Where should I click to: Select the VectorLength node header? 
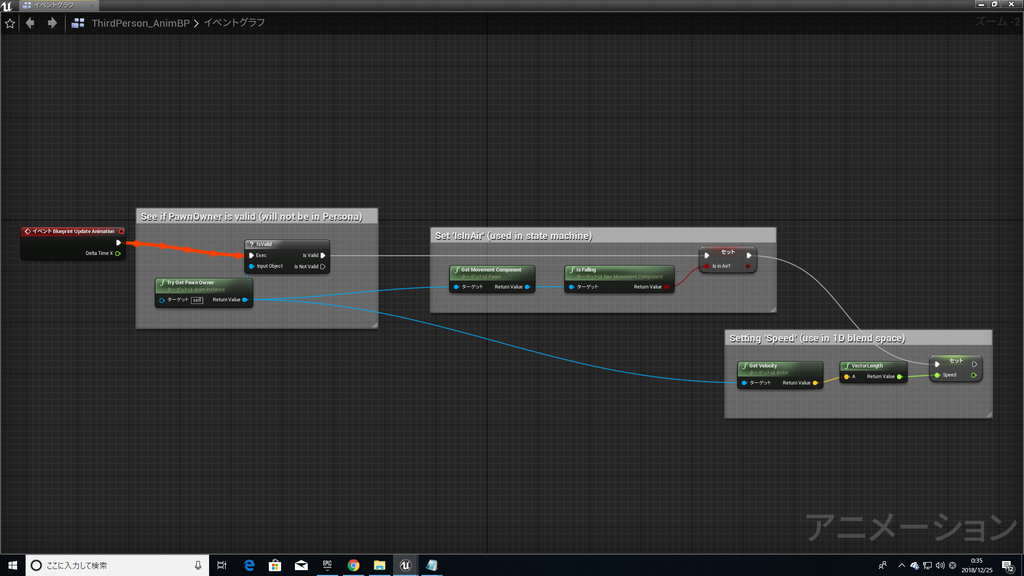tap(873, 366)
